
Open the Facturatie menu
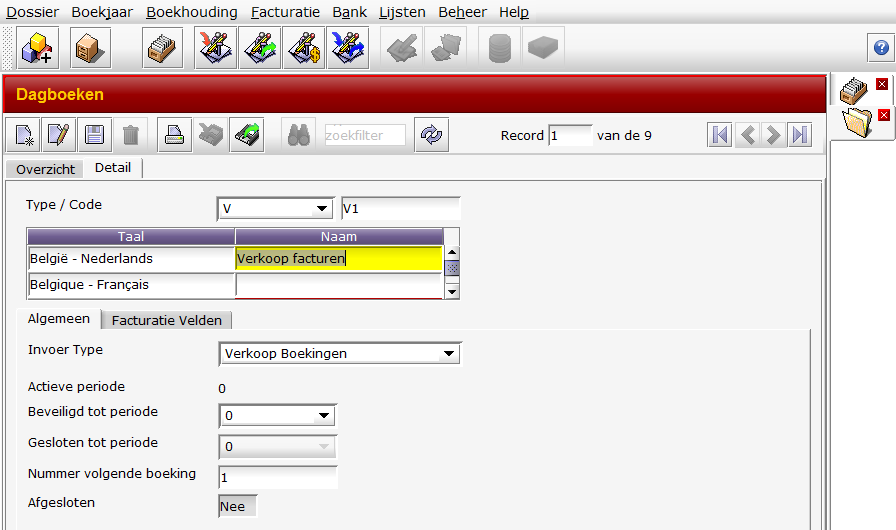[x=285, y=12]
